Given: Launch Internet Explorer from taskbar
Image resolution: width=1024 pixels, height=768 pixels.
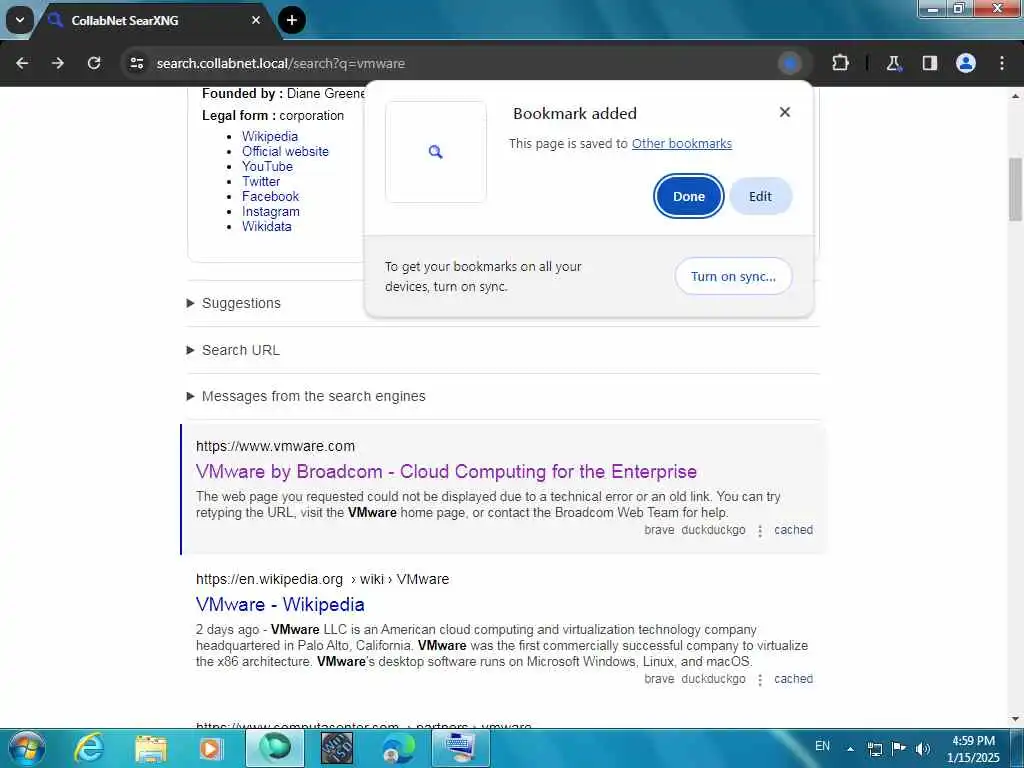Looking at the screenshot, I should click(89, 748).
